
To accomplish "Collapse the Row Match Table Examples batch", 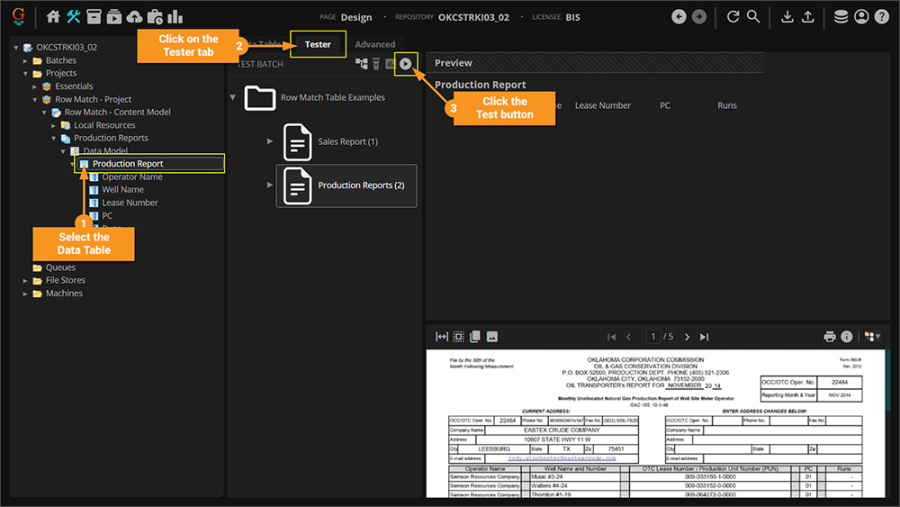I will coord(233,98).
